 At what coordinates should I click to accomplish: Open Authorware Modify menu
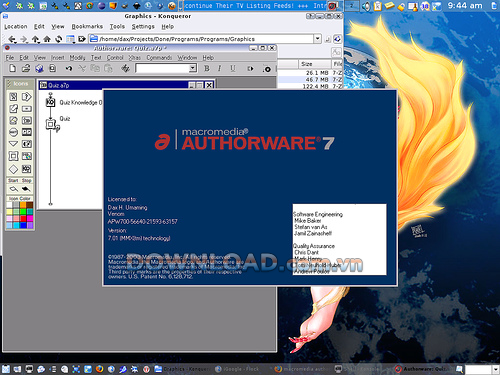(x=77, y=58)
